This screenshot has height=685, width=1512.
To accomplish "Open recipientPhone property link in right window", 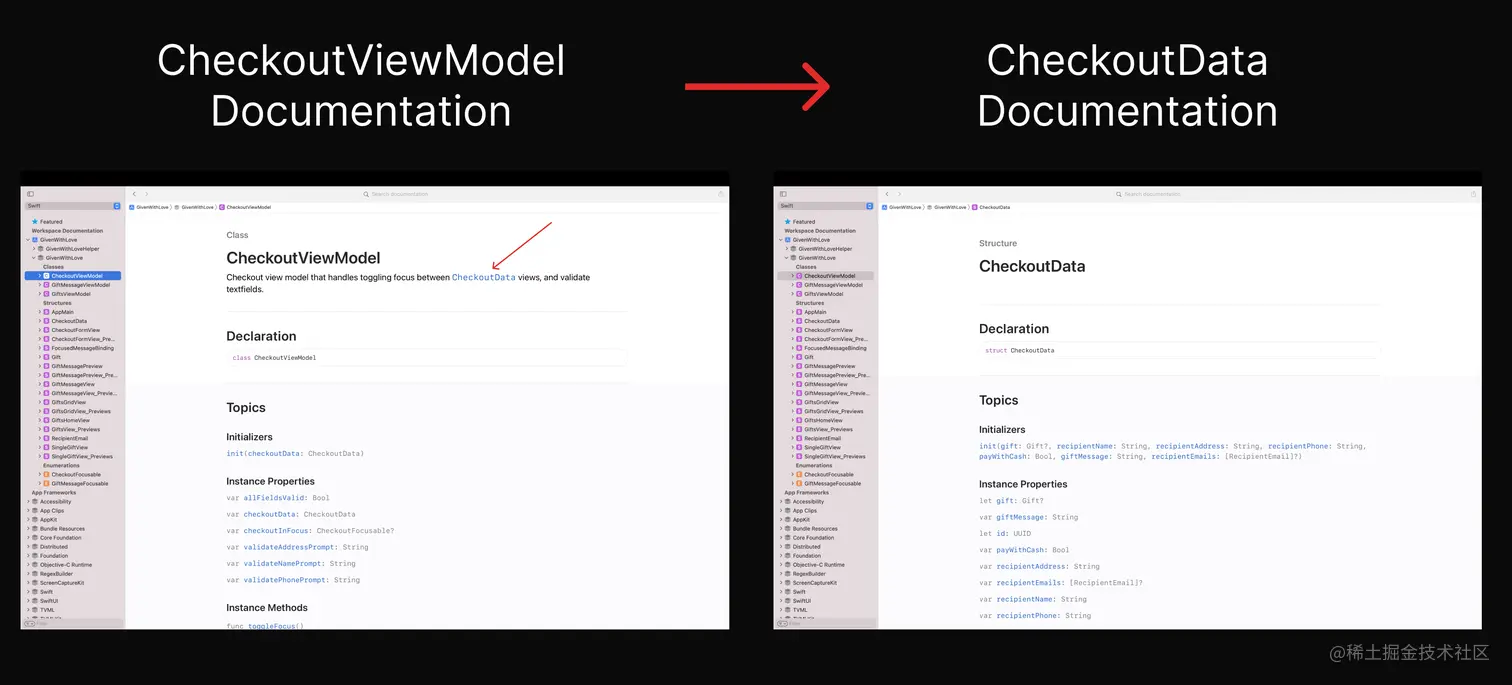I will click(1027, 615).
